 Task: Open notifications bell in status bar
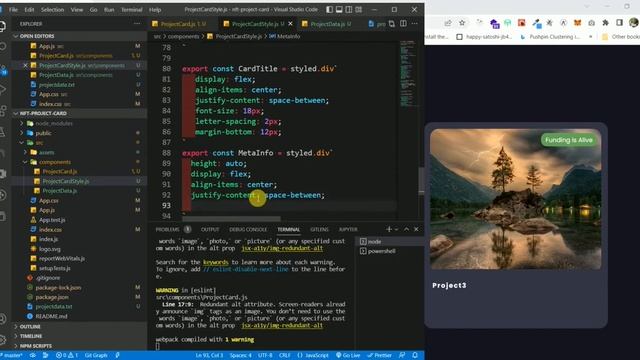415,355
